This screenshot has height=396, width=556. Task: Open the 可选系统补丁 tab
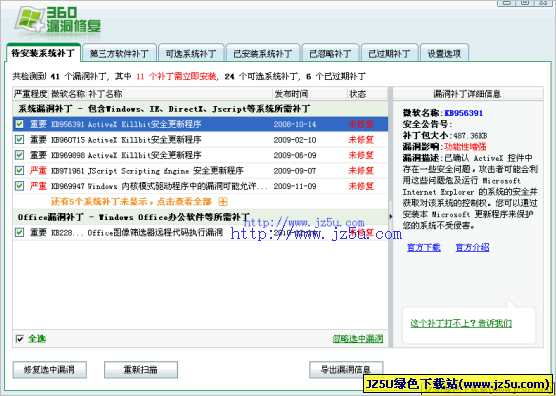[x=191, y=54]
